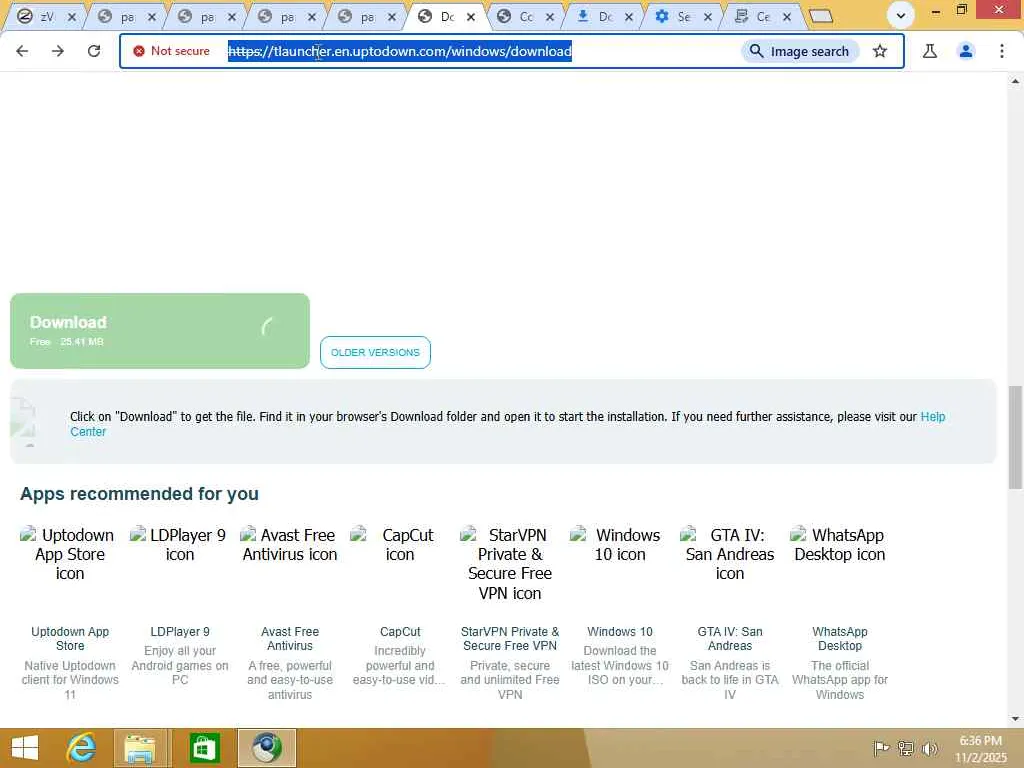This screenshot has height=768, width=1024.
Task: Click the Image search button
Action: (x=800, y=51)
